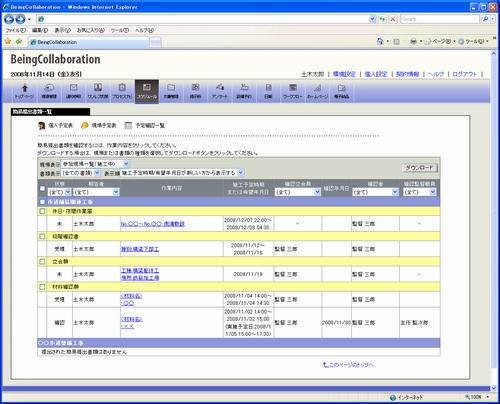Toggle checkbox on the first blue construction group row
This screenshot has height=404, width=500.
coord(42,202)
